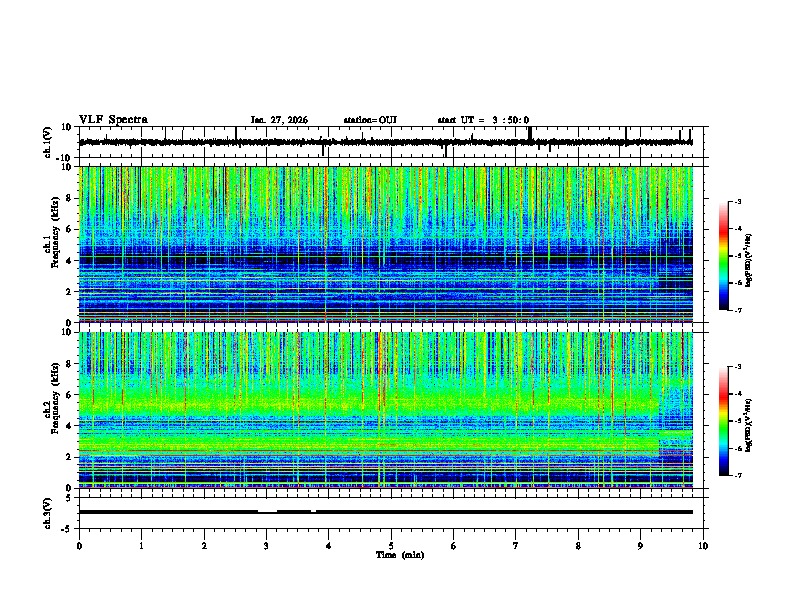
Task: Click the time axis tick label 3
Action: pyautogui.click(x=266, y=546)
